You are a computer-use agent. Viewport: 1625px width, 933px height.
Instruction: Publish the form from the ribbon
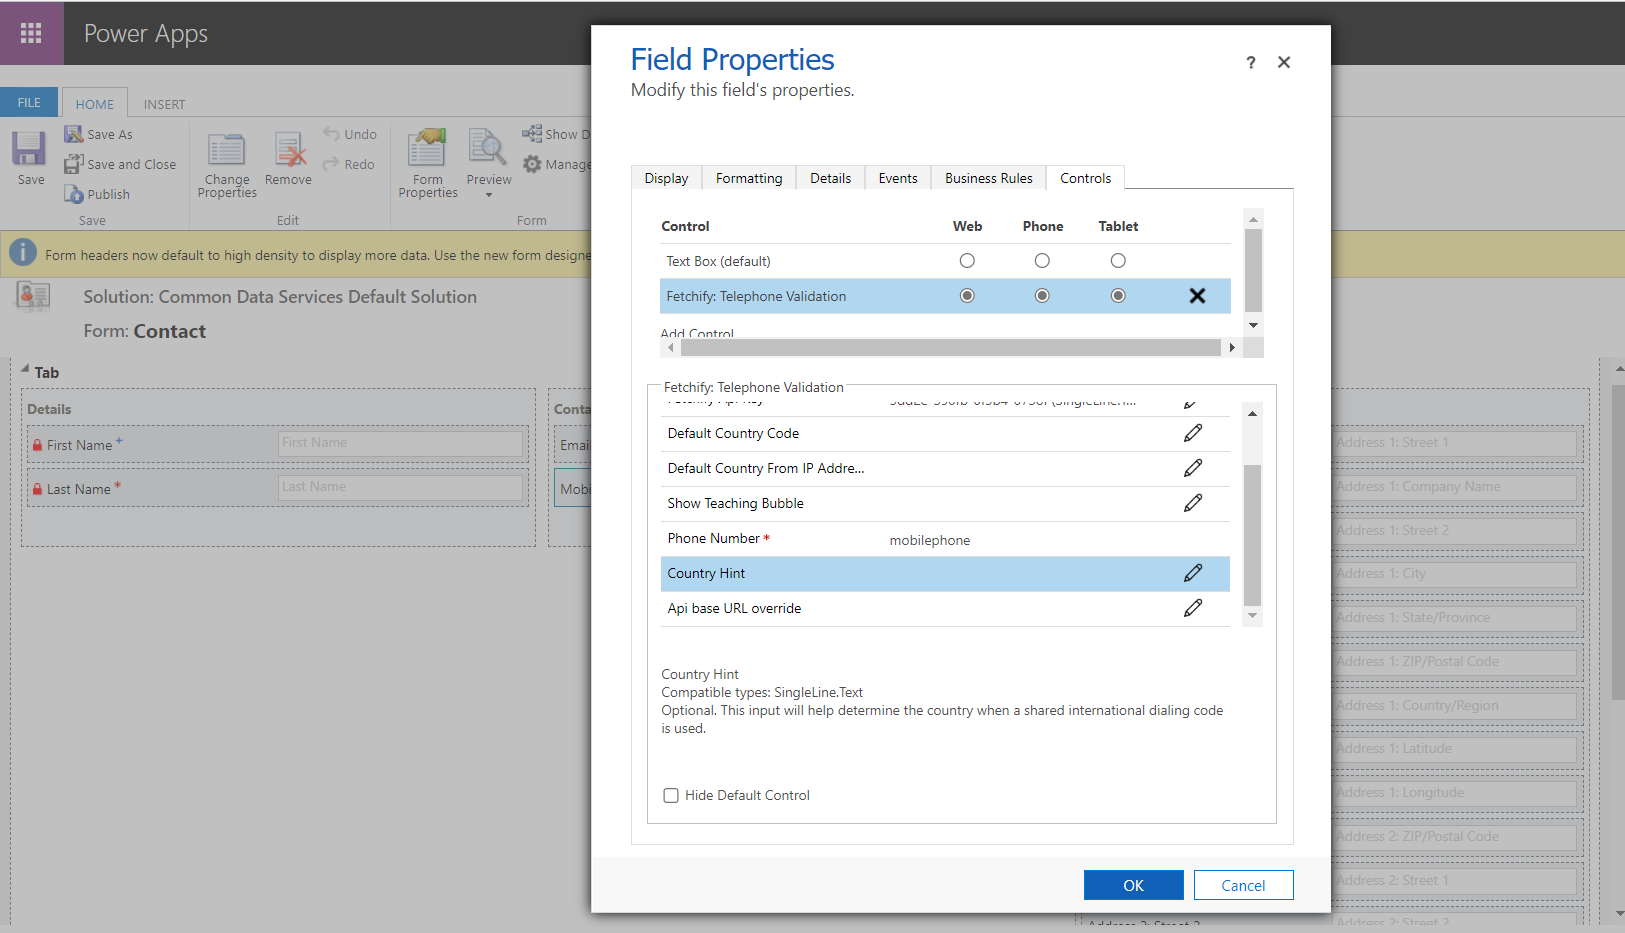[x=97, y=194]
